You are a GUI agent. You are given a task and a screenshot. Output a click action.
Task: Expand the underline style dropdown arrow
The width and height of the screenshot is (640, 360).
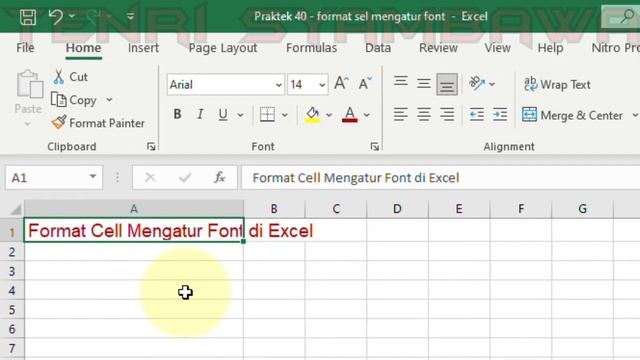point(240,115)
